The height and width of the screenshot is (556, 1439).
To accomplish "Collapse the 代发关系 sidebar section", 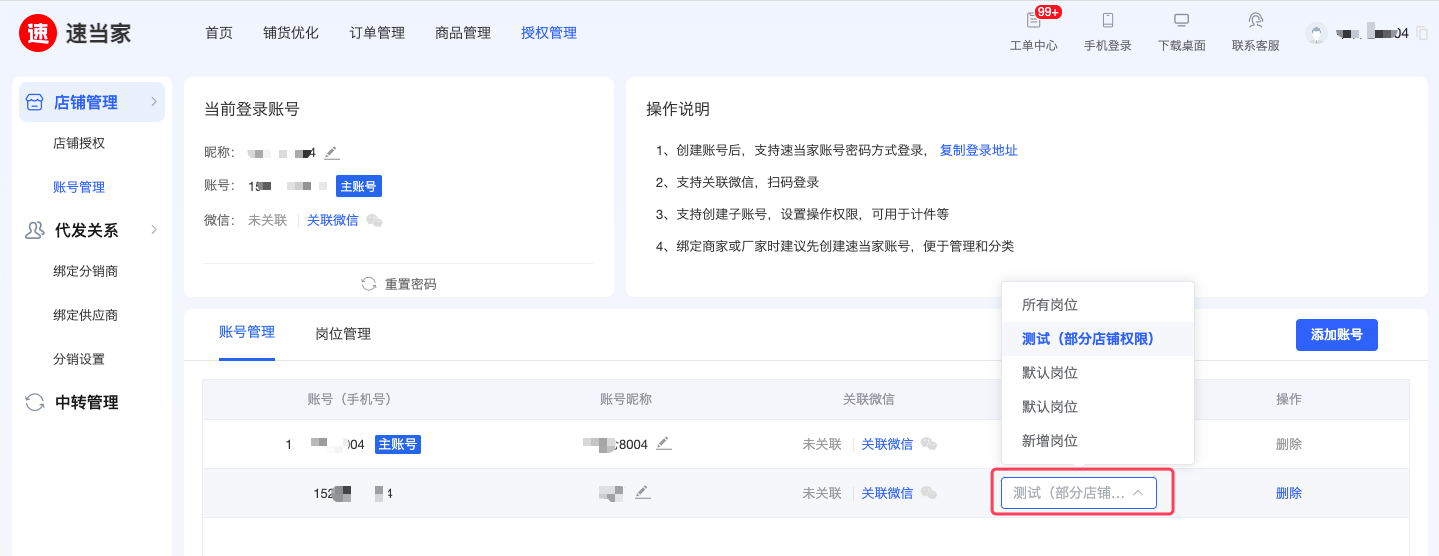I will point(154,230).
